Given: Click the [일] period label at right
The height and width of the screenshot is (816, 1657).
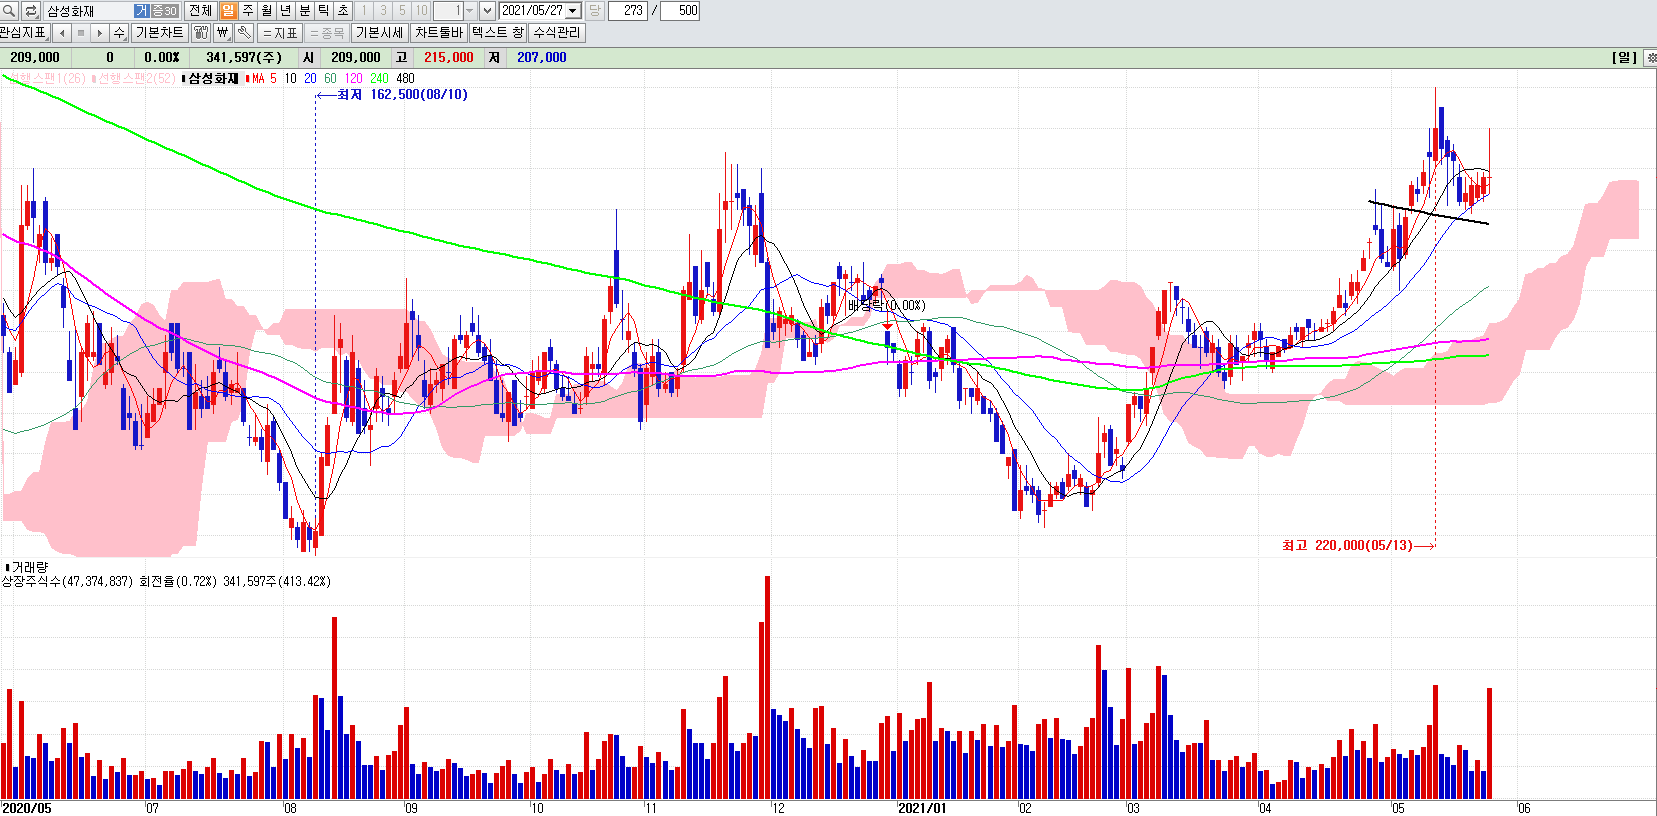Looking at the screenshot, I should coord(1624,57).
